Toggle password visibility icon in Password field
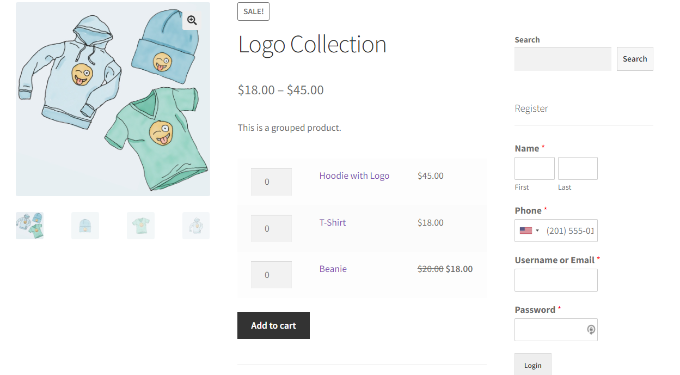This screenshot has height=375, width=680. pyautogui.click(x=591, y=329)
